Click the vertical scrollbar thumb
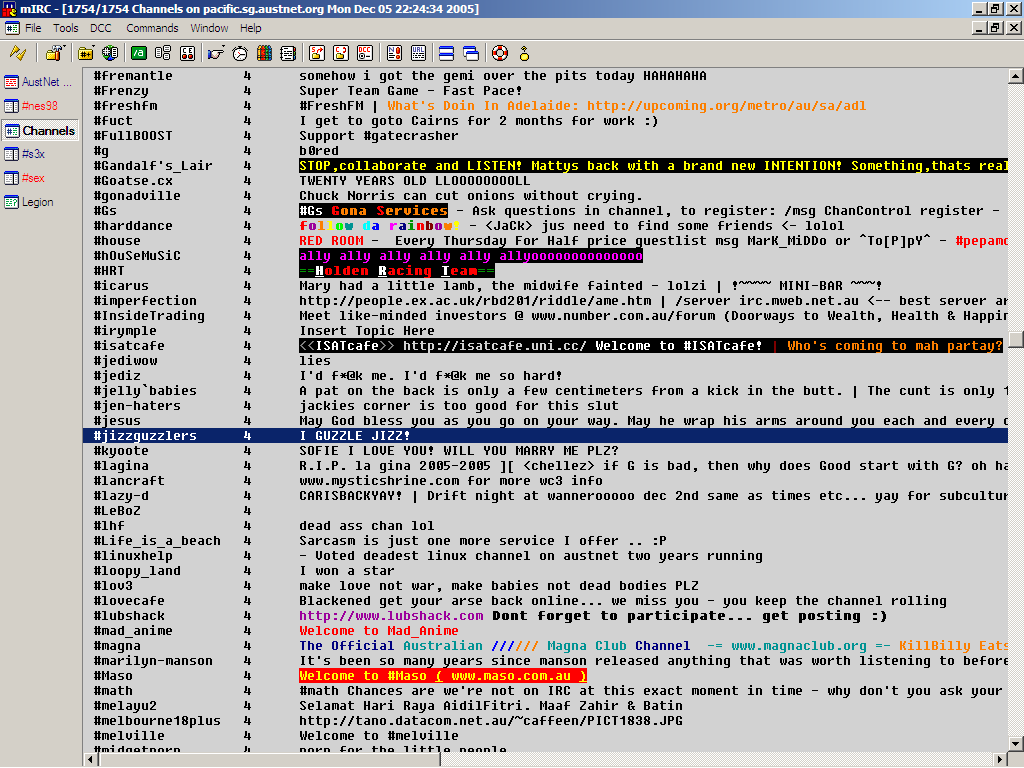1024x768 pixels. point(1015,340)
